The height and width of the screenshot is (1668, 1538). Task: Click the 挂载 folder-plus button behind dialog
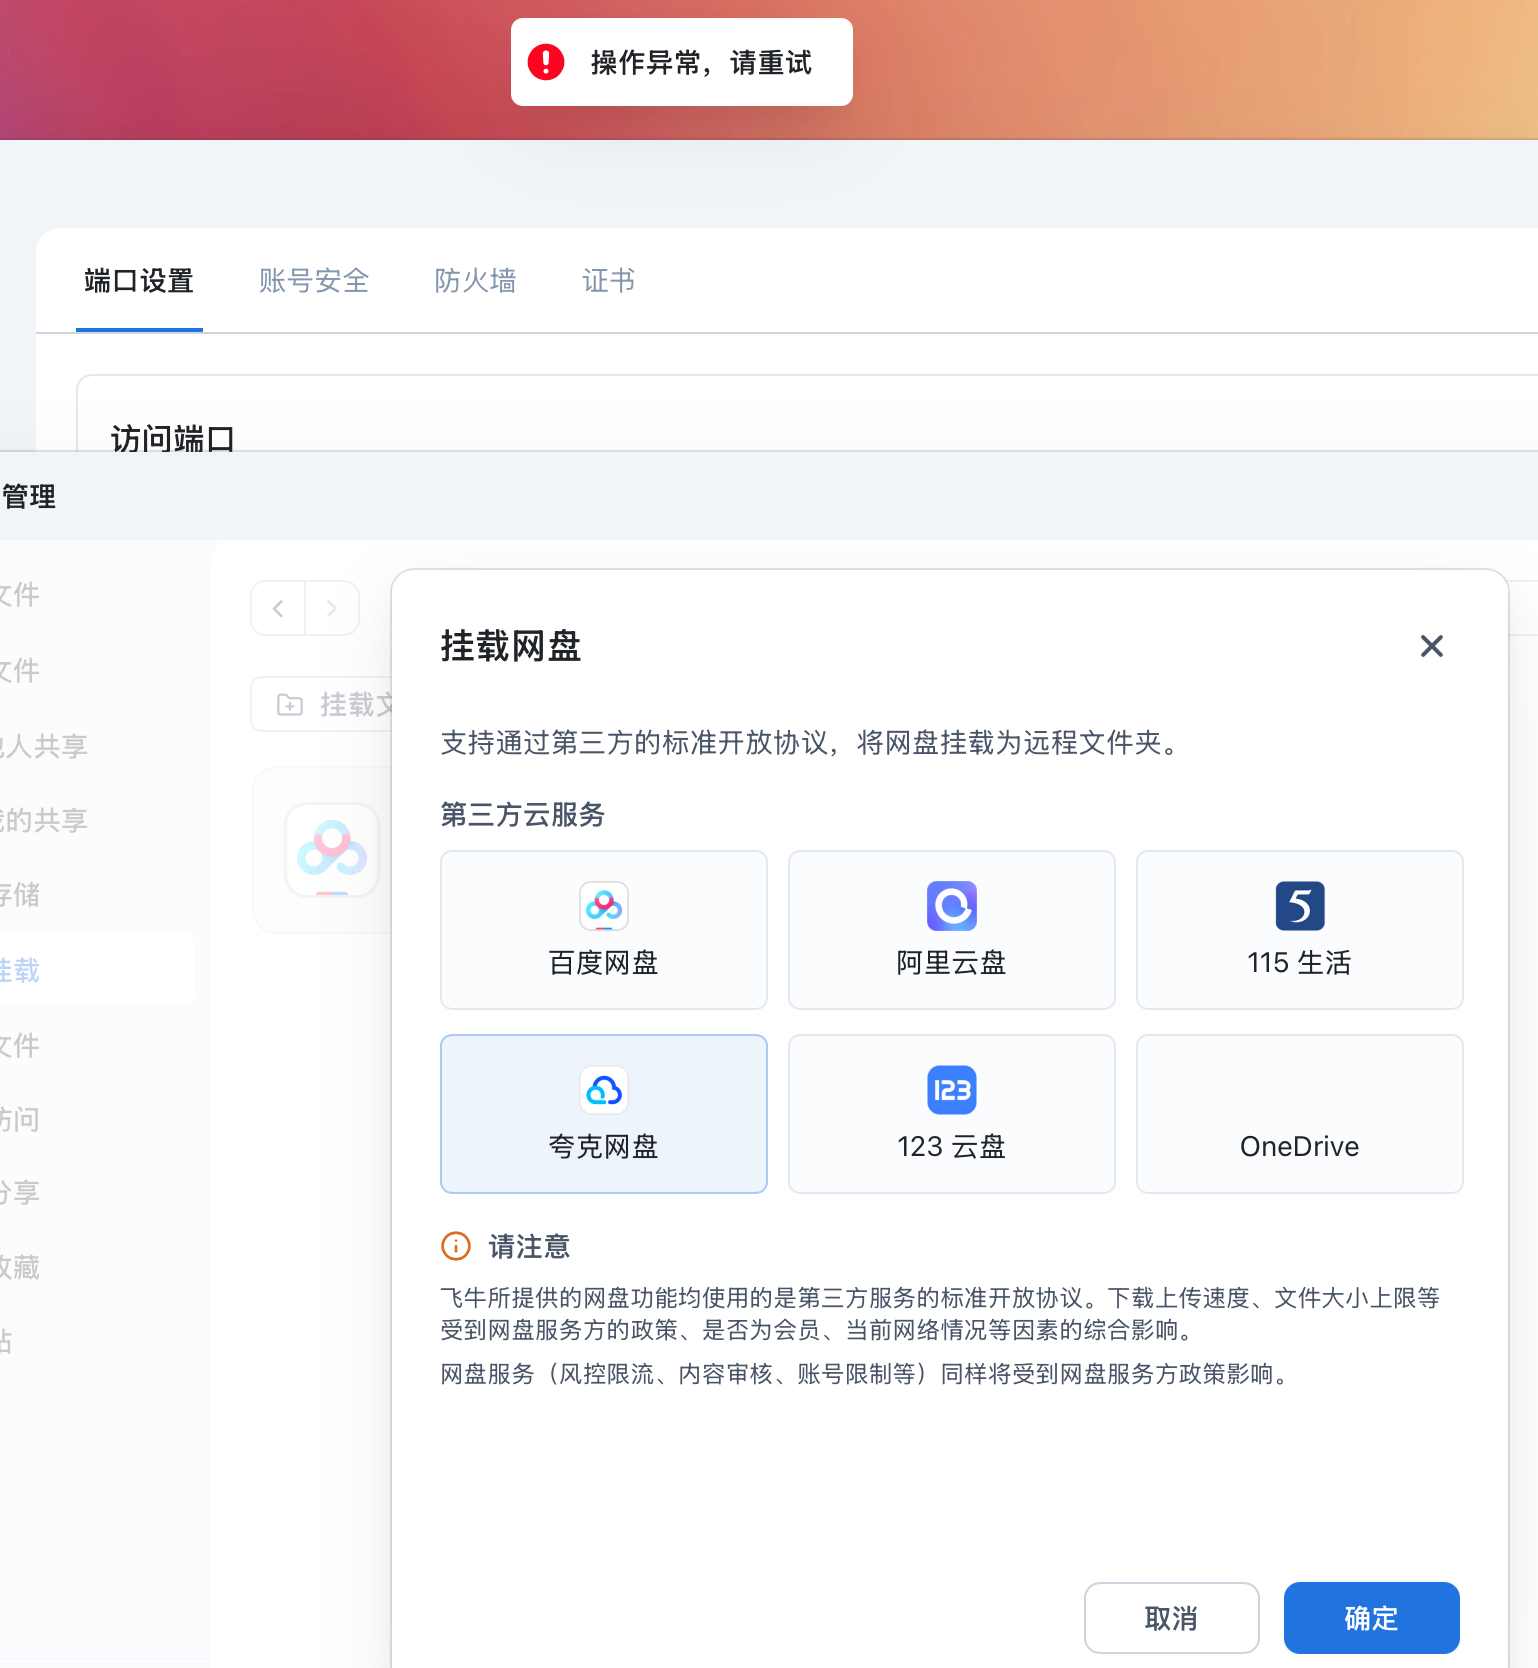pyautogui.click(x=322, y=705)
